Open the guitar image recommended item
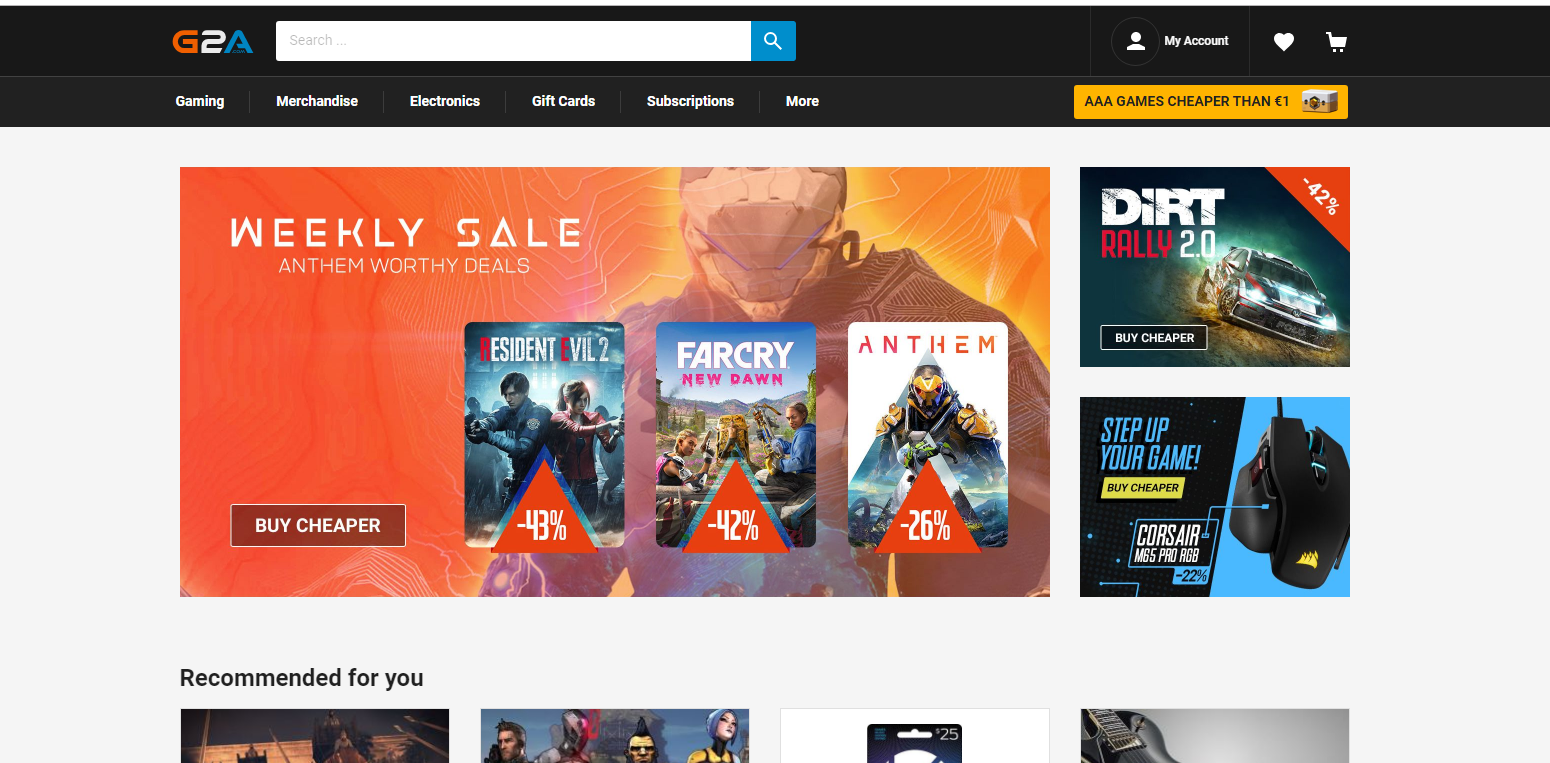1550x763 pixels. [x=1215, y=736]
